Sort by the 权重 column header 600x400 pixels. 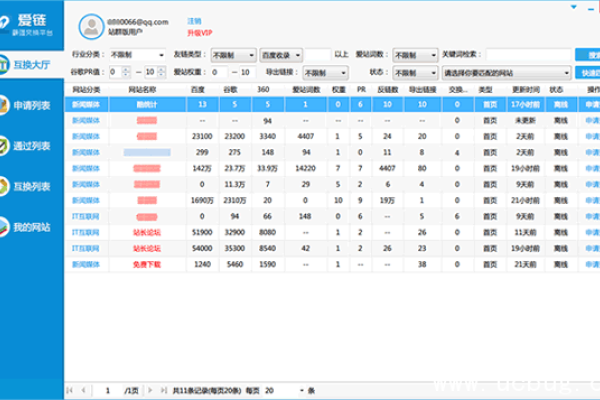339,90
